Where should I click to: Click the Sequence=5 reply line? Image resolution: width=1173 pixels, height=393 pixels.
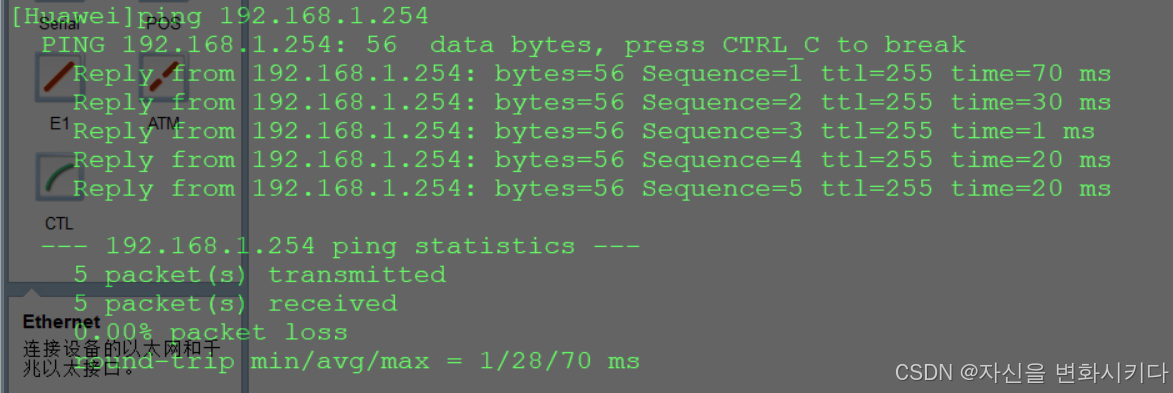click(x=592, y=189)
